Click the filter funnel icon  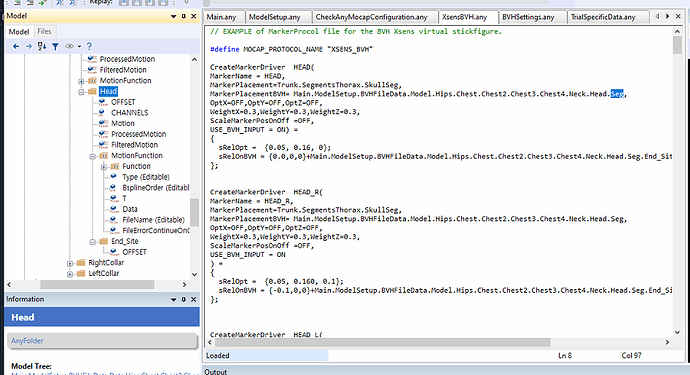[55, 46]
